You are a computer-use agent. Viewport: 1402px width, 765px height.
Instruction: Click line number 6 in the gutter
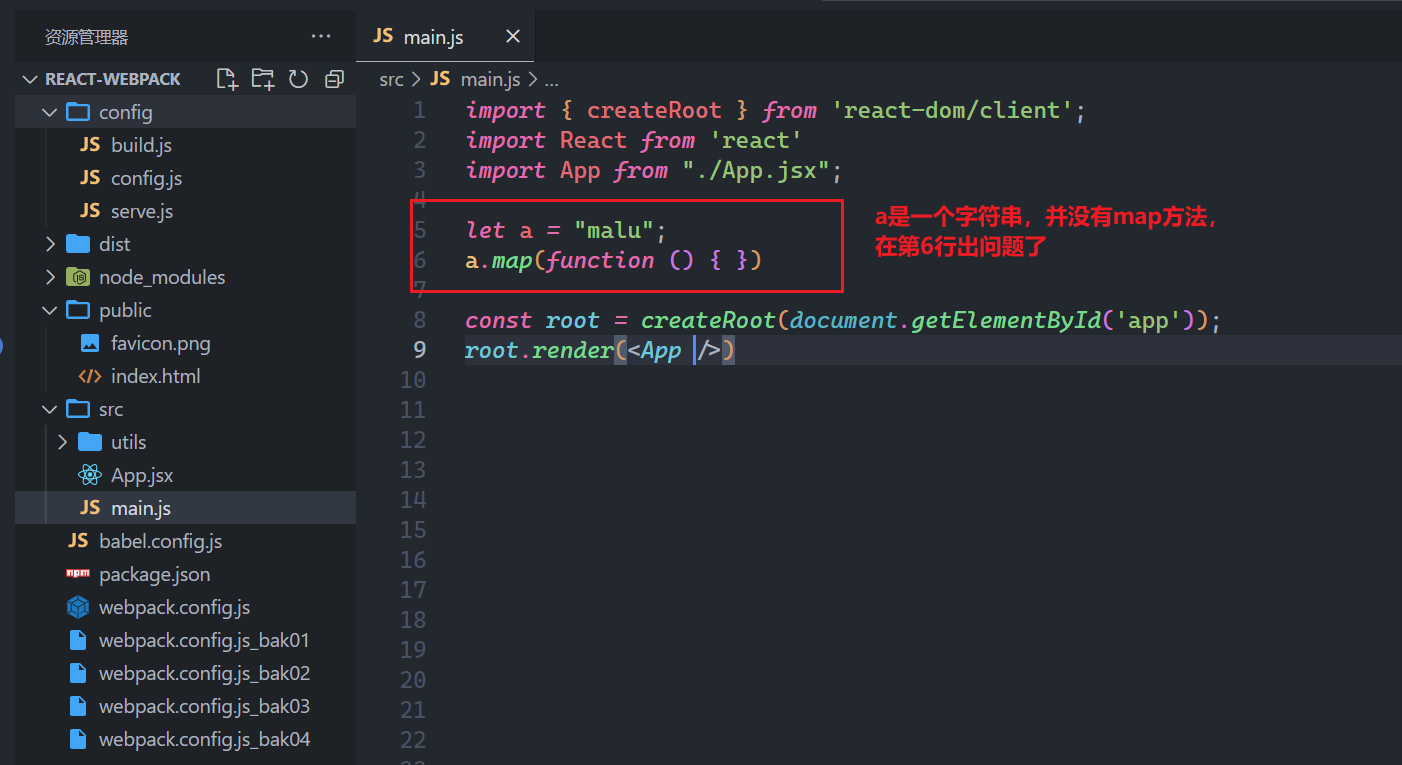(x=420, y=260)
